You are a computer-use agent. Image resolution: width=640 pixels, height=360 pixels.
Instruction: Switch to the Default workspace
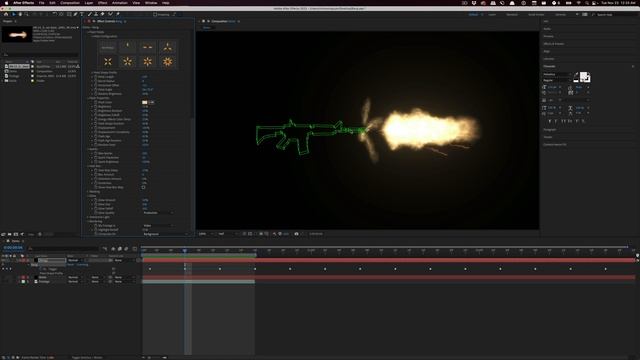click(x=473, y=15)
